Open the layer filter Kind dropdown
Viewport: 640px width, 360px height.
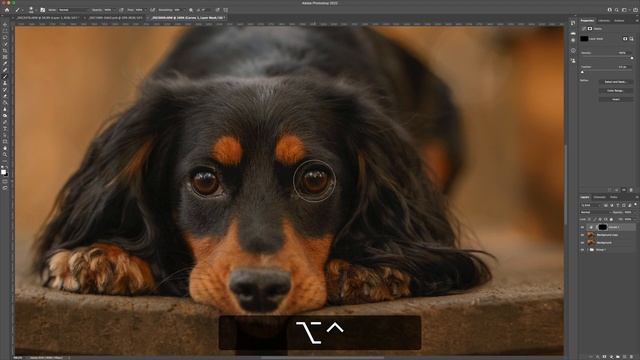(x=591, y=205)
